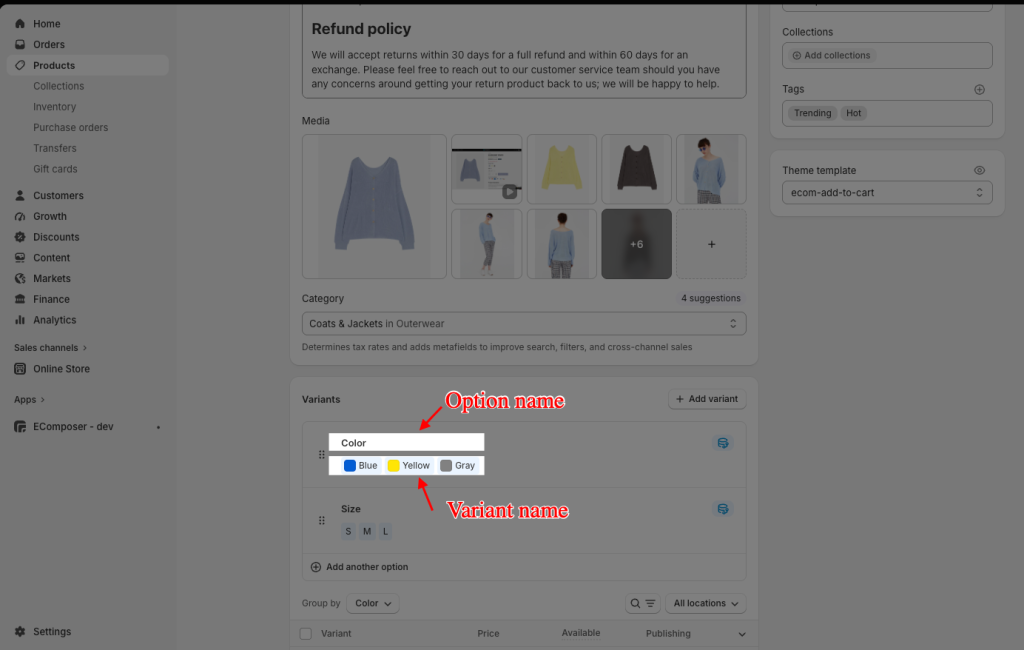Screen dimensions: 1024x650
Task: Click Add collections button
Action: 831,56
